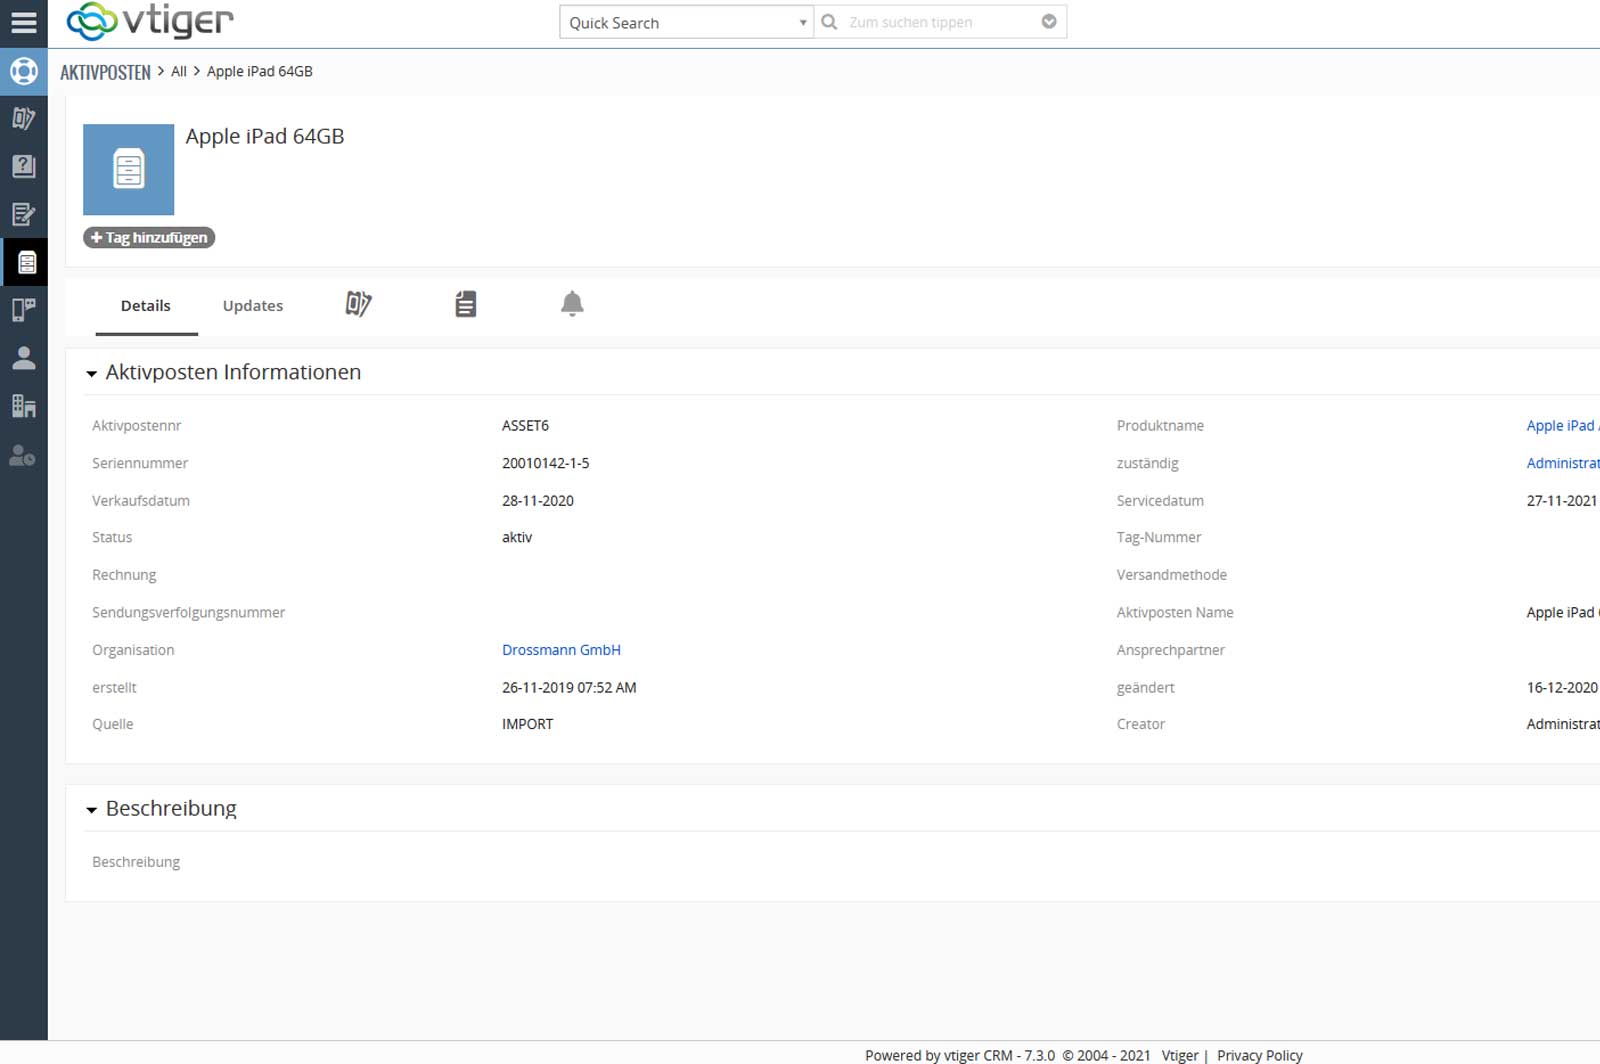
Task: Open the advanced search options arrow
Action: pyautogui.click(x=1048, y=22)
